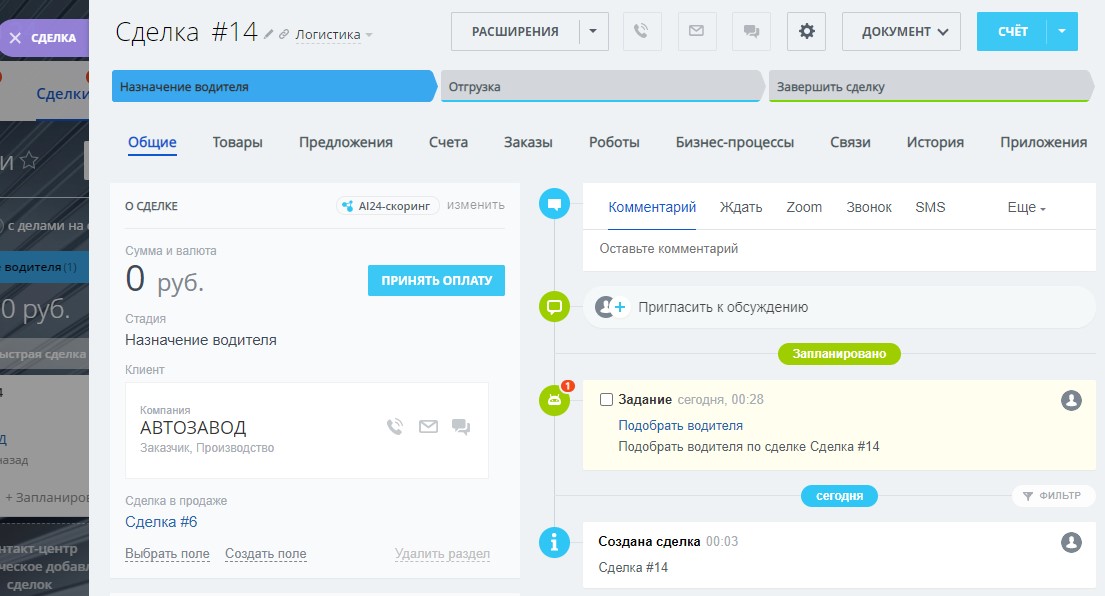Open the Логистика pipeline dropdown
1105x596 pixels.
(x=334, y=35)
